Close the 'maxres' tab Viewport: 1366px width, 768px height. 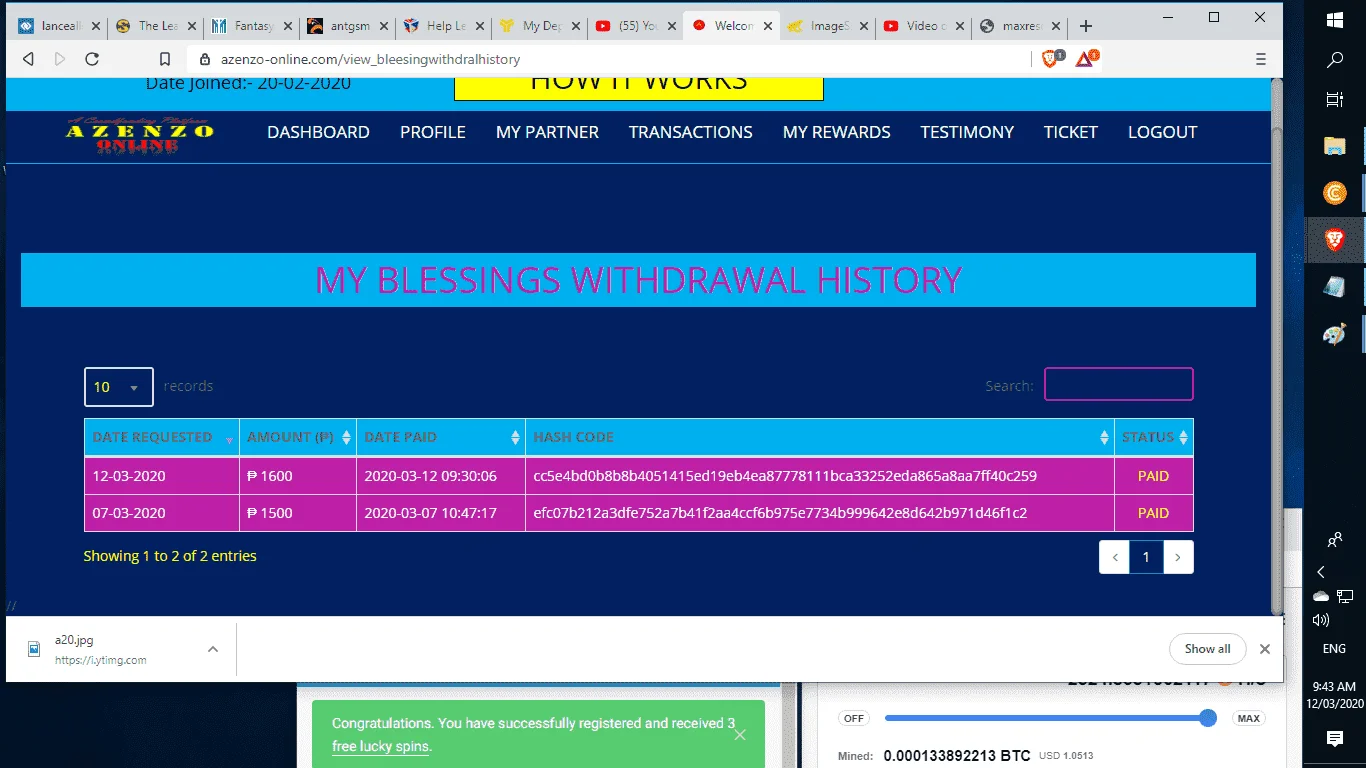tap(1056, 26)
